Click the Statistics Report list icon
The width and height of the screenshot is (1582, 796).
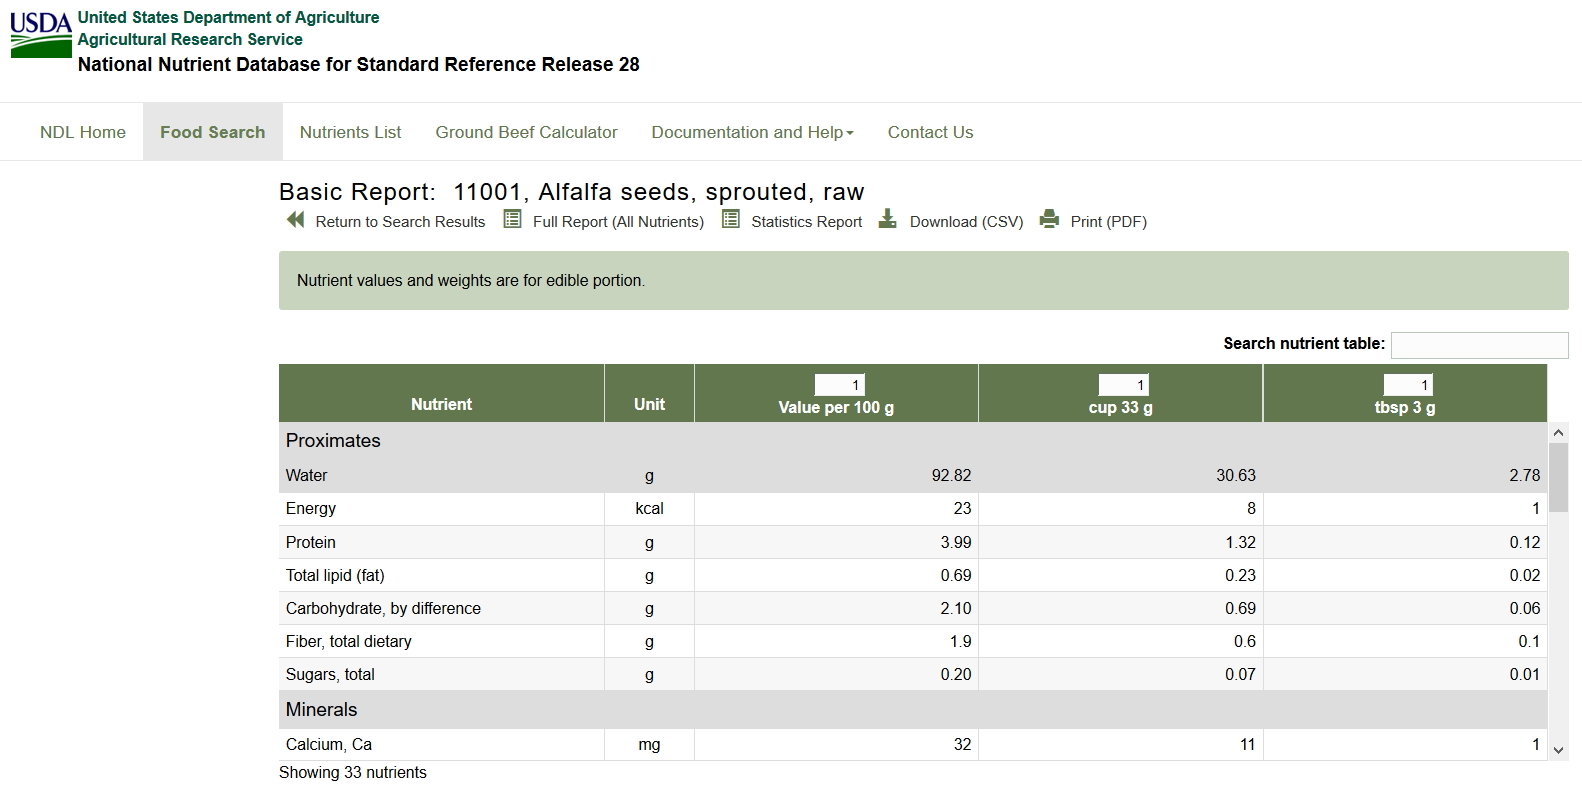pos(731,220)
